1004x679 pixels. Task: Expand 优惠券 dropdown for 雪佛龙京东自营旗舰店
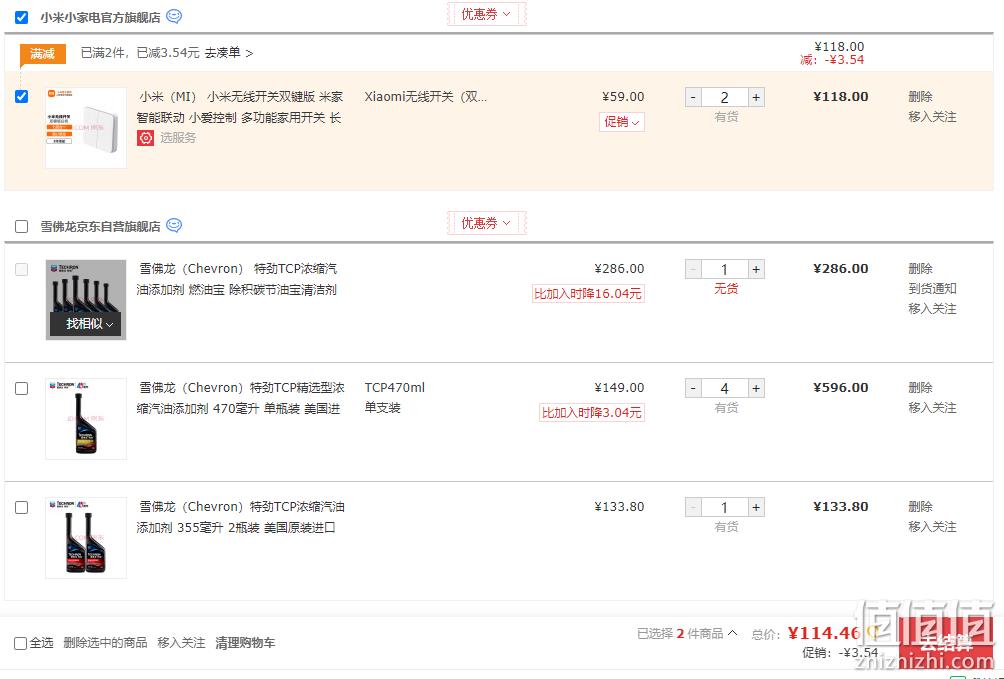(x=486, y=223)
